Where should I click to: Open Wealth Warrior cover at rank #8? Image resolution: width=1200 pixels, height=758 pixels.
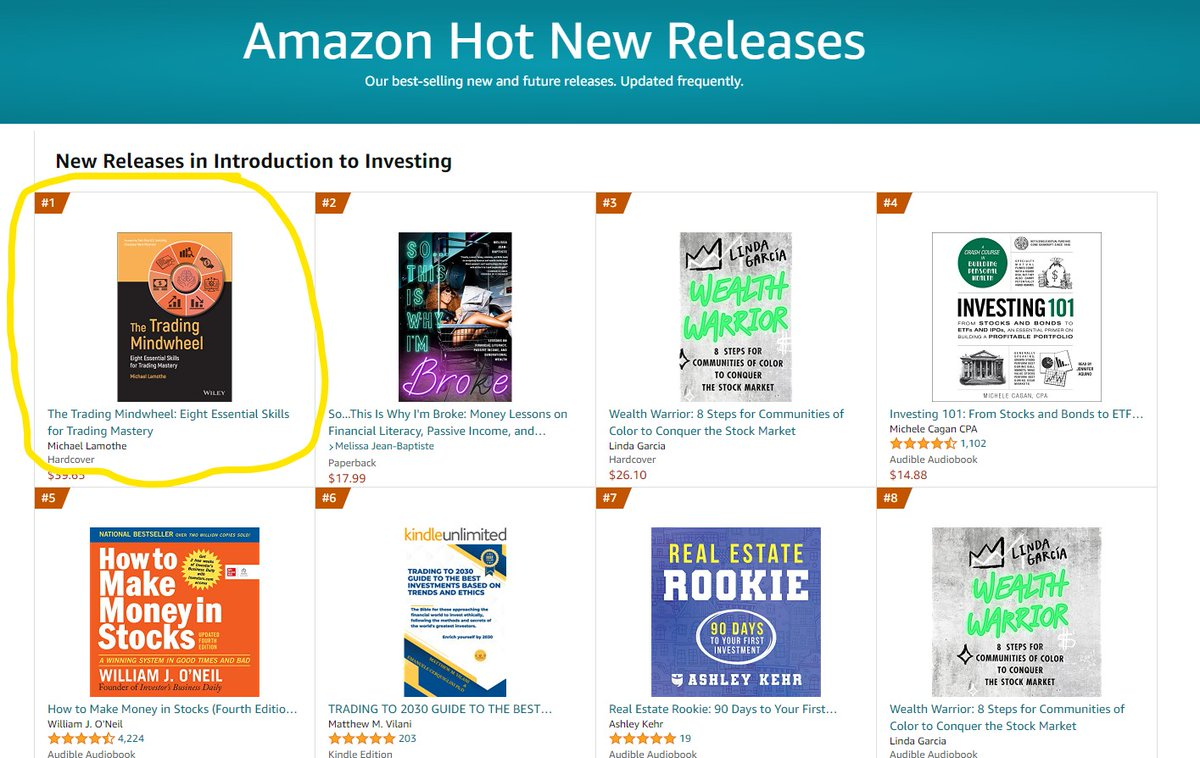[1016, 612]
